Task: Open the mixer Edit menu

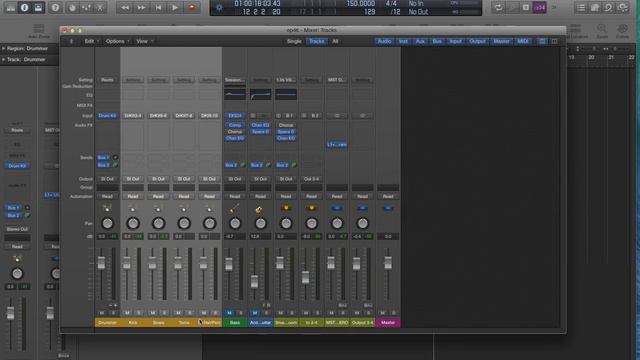Action: click(91, 41)
